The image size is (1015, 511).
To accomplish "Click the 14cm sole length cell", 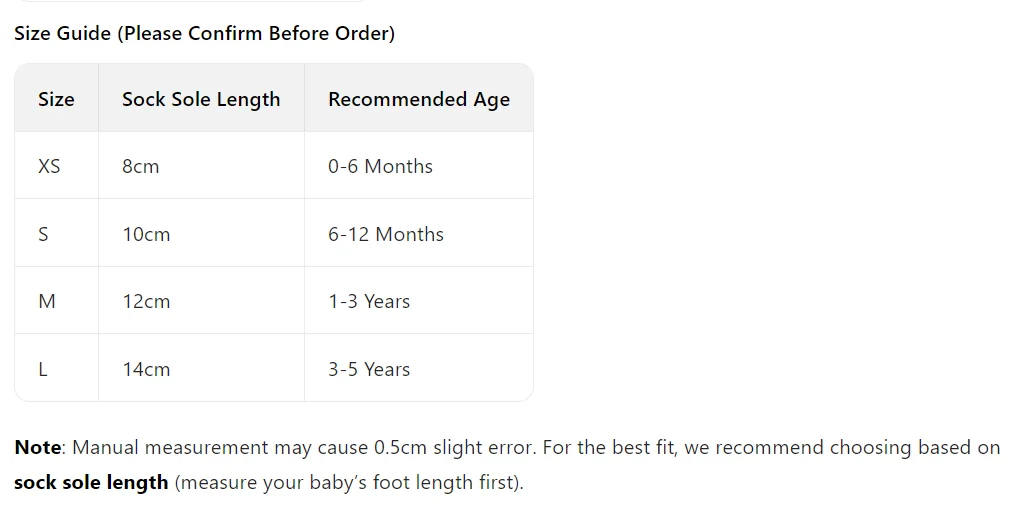I will pos(201,369).
